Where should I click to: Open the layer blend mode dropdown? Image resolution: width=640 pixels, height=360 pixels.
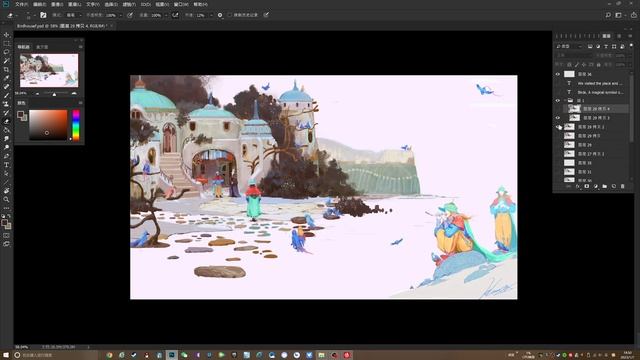pyautogui.click(x=573, y=55)
